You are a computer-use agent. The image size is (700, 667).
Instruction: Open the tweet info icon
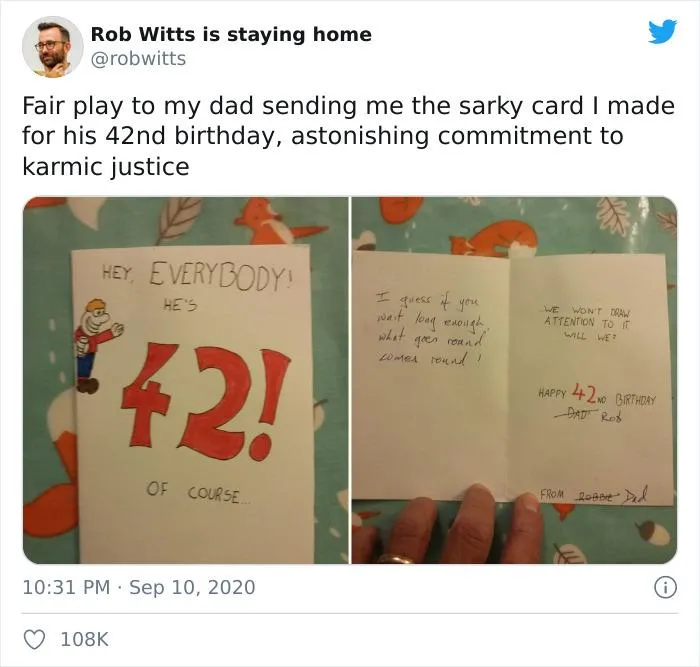tap(665, 588)
